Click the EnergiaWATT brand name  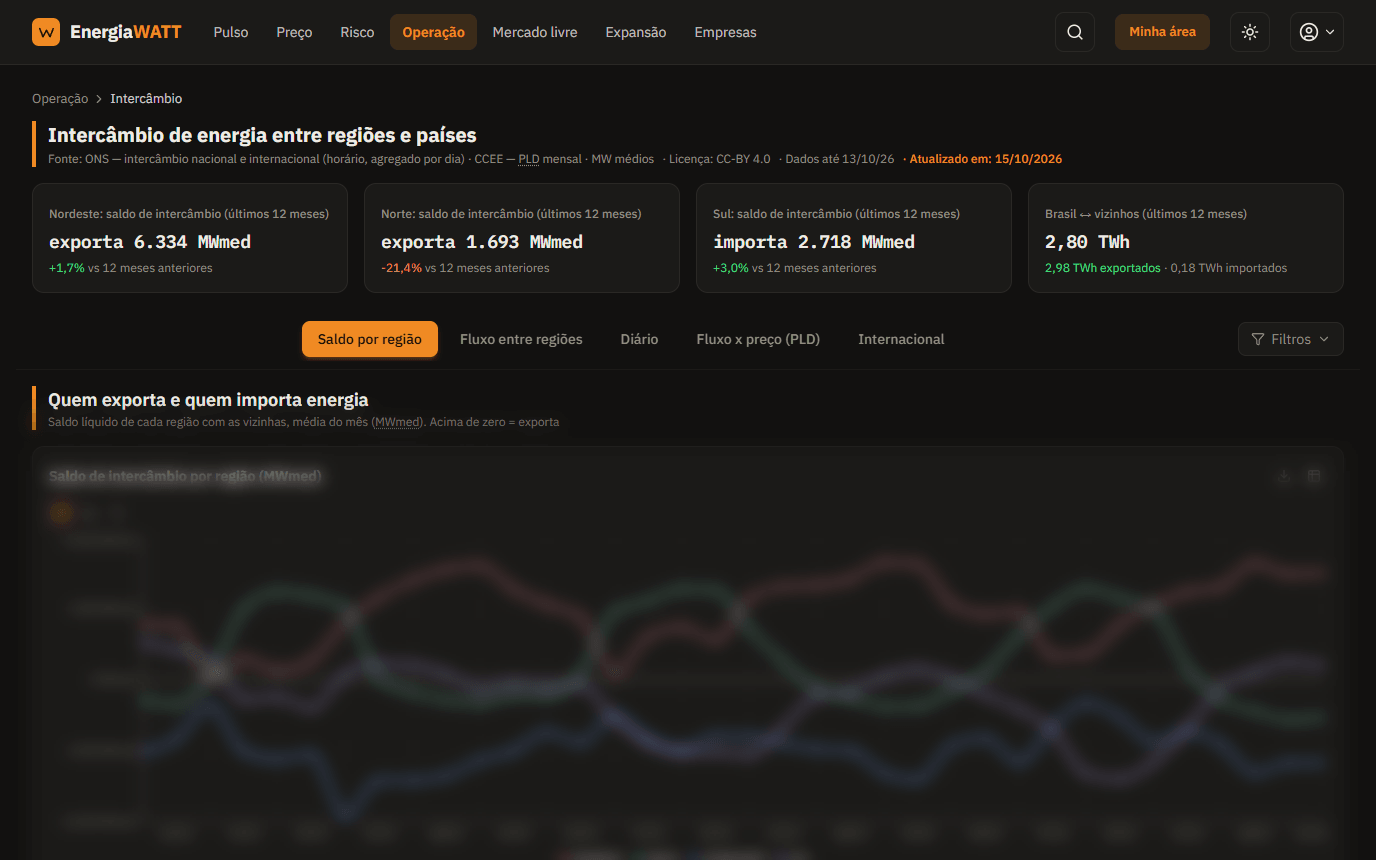(x=126, y=32)
